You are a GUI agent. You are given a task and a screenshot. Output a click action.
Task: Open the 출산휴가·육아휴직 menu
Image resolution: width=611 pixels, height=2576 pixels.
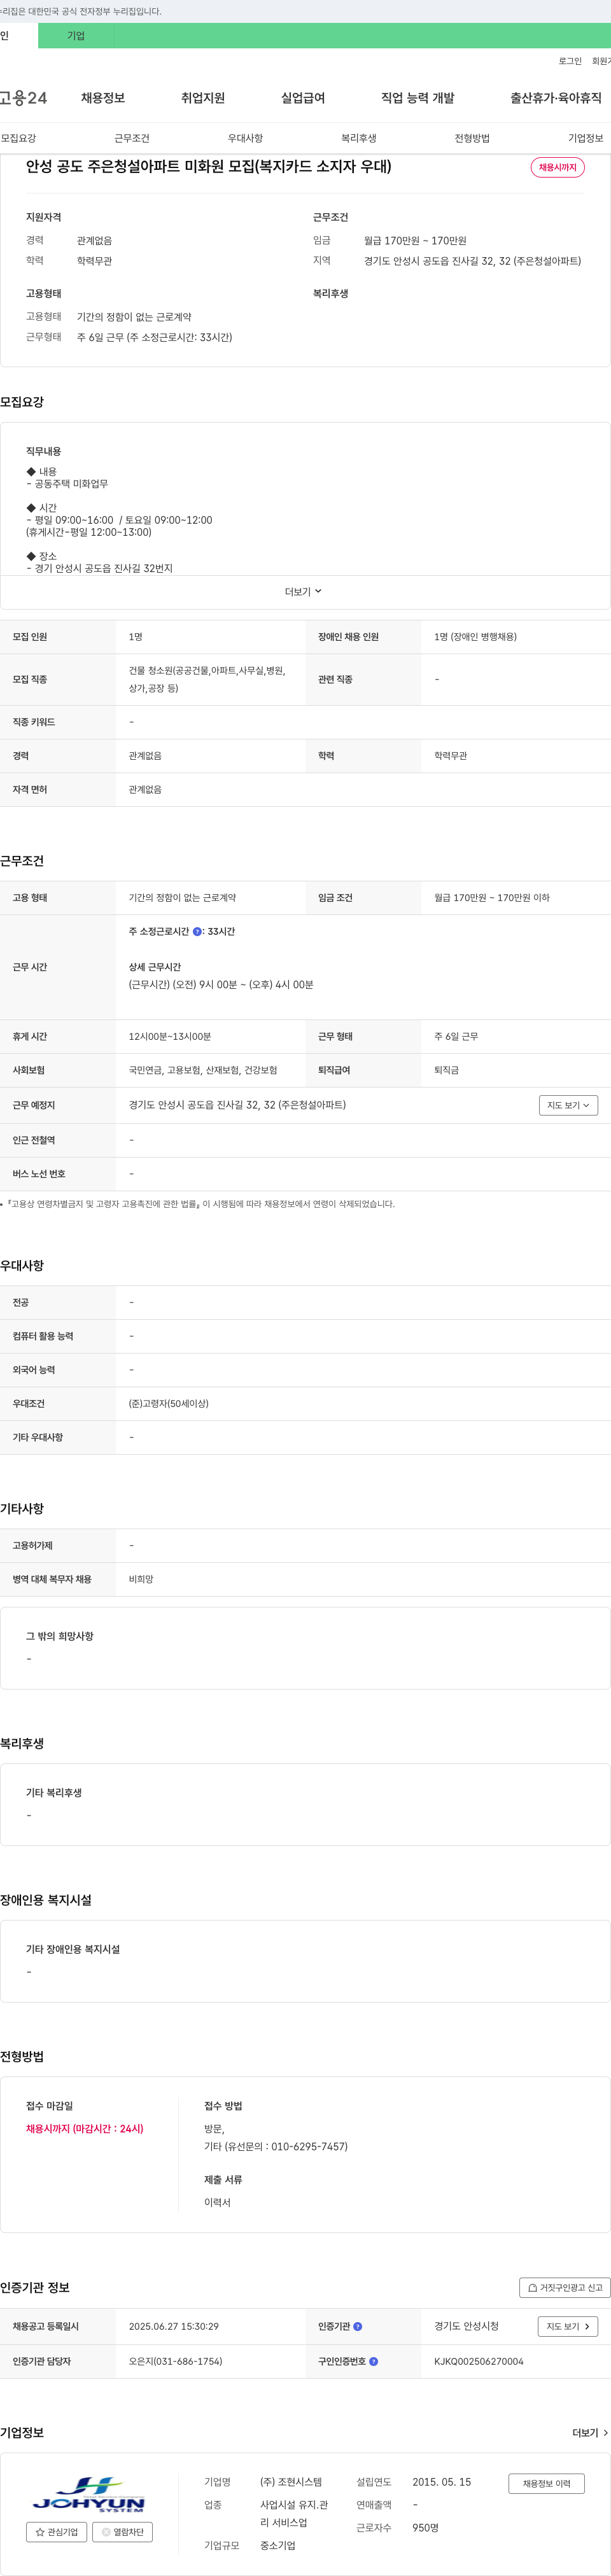click(x=556, y=98)
